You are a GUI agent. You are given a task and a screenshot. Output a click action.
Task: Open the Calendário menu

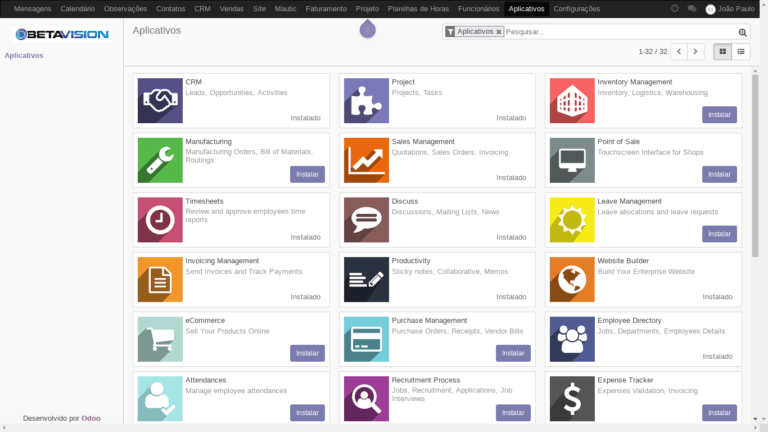(x=77, y=9)
